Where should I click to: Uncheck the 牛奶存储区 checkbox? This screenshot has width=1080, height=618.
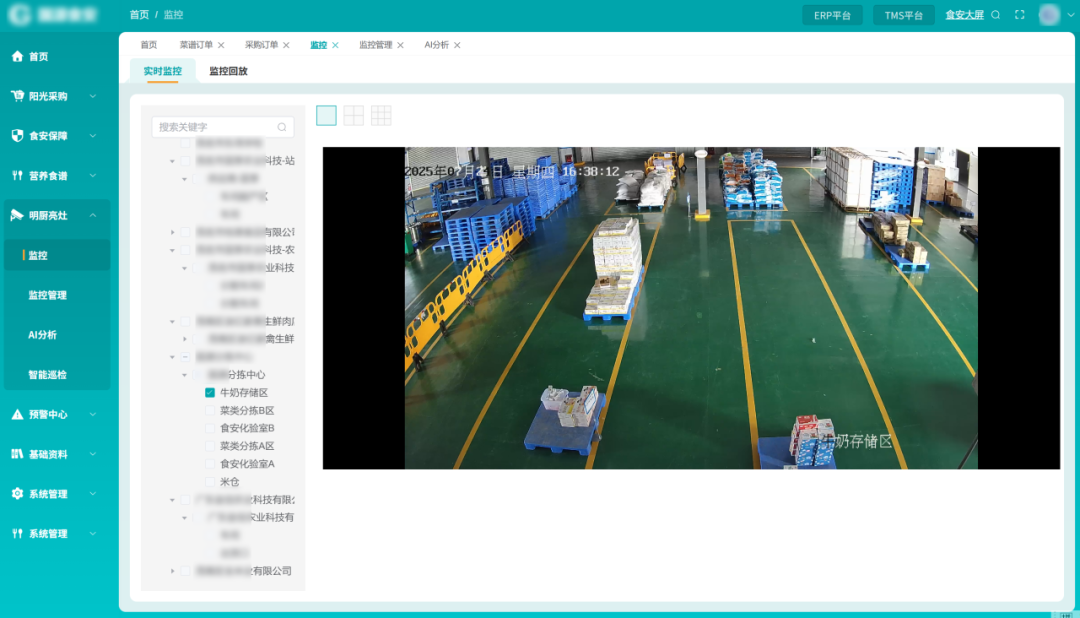210,393
